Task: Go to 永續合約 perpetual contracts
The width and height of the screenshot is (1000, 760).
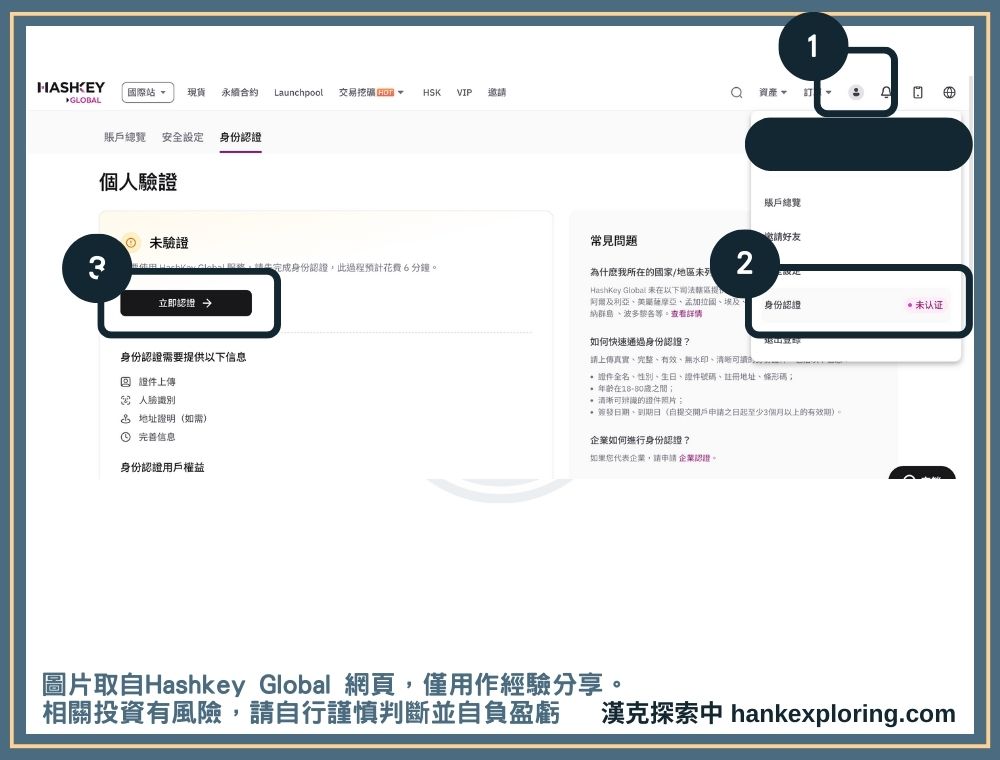Action: [x=240, y=92]
